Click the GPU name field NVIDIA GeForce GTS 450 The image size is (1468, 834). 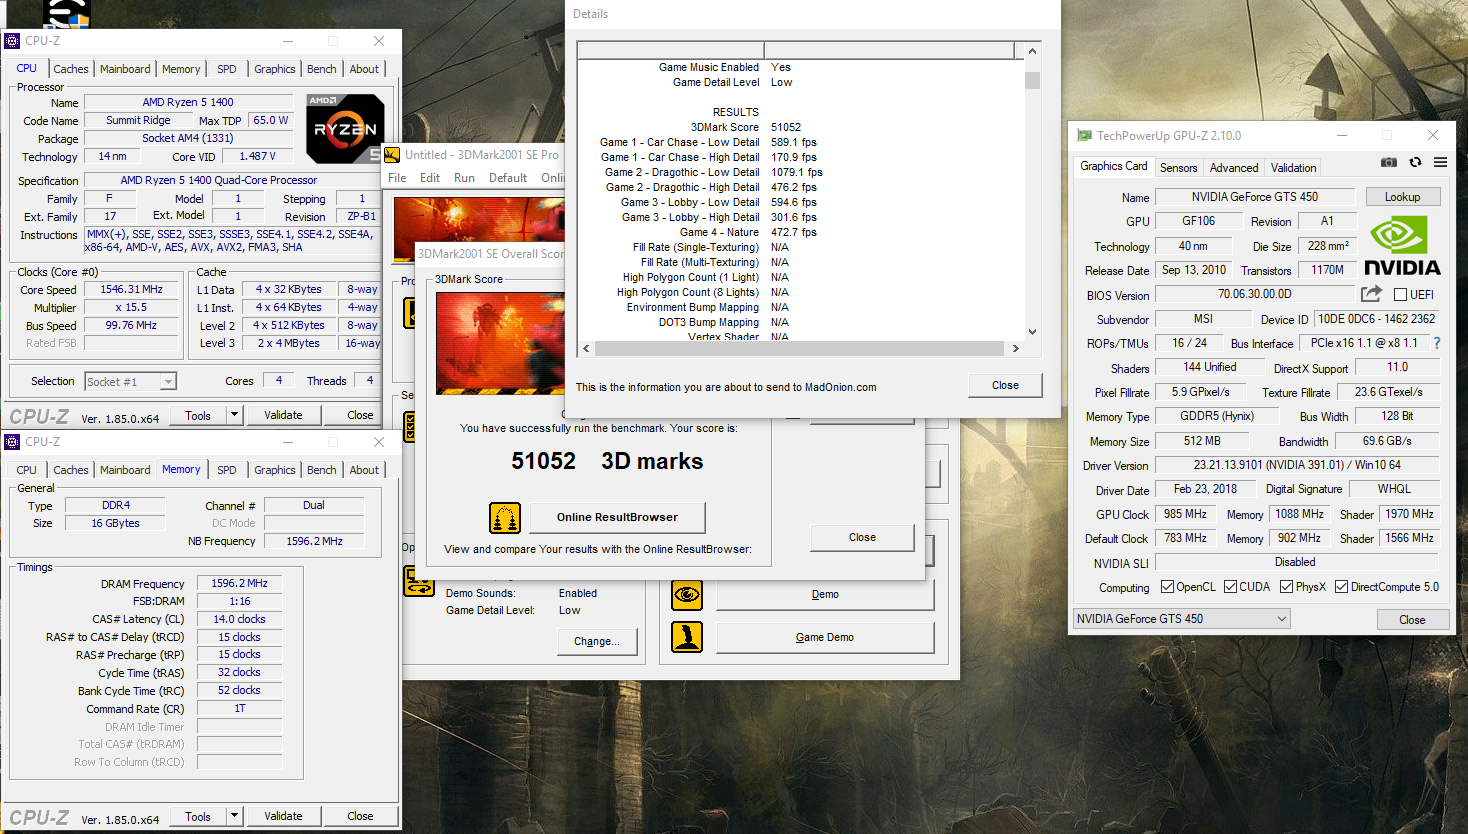(x=1254, y=197)
